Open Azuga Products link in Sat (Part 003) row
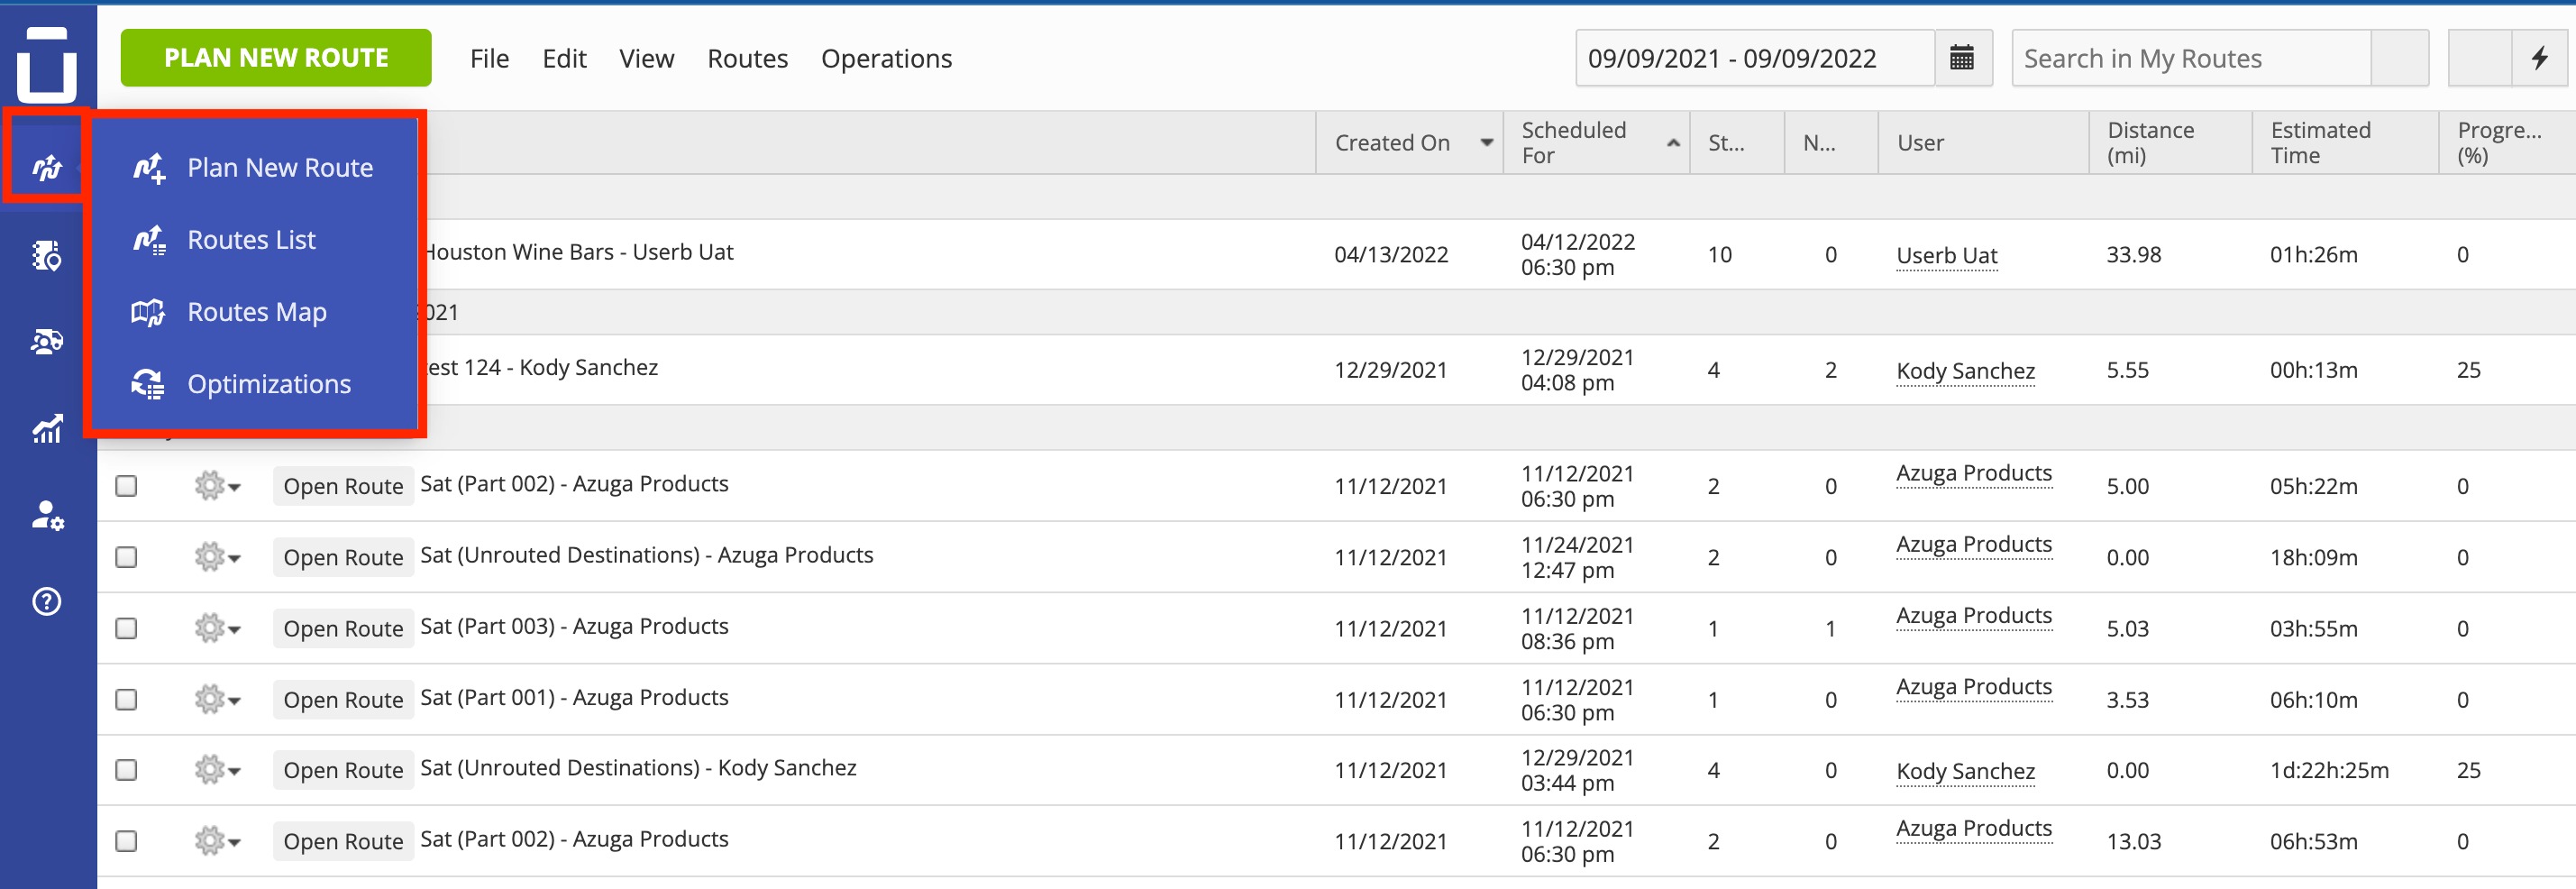This screenshot has height=889, width=2576. pyautogui.click(x=1974, y=615)
